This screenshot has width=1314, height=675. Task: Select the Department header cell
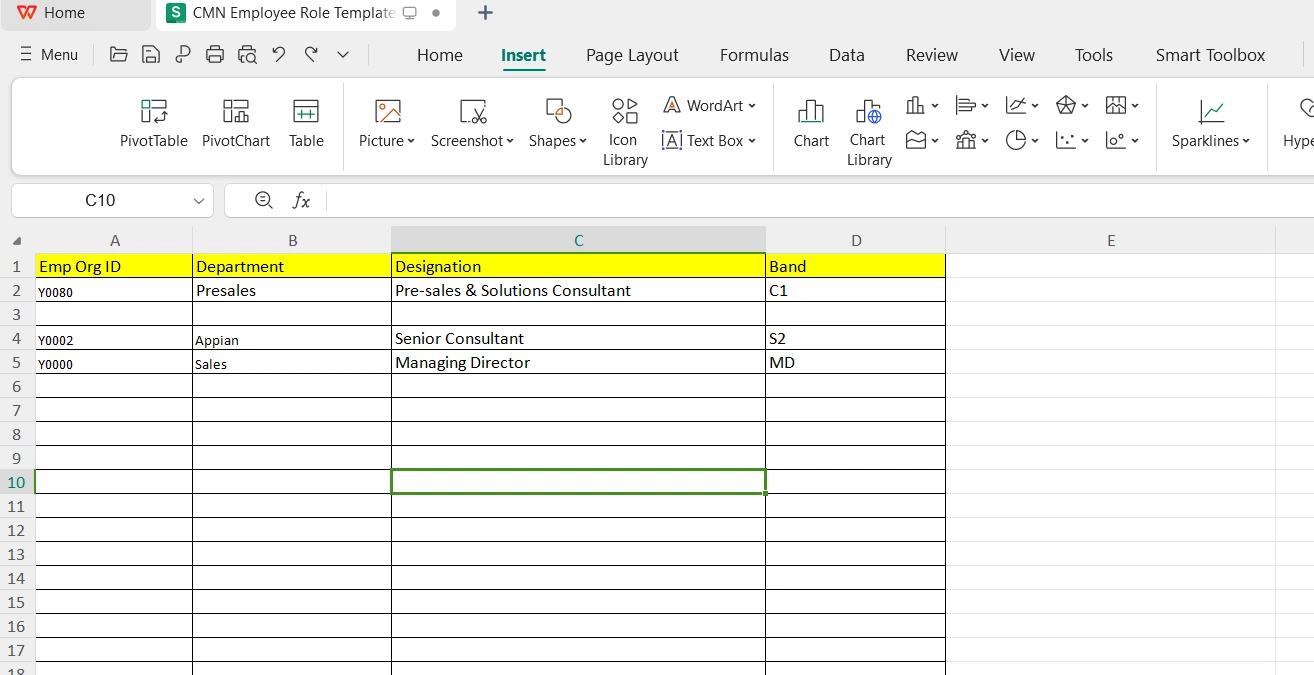click(292, 266)
